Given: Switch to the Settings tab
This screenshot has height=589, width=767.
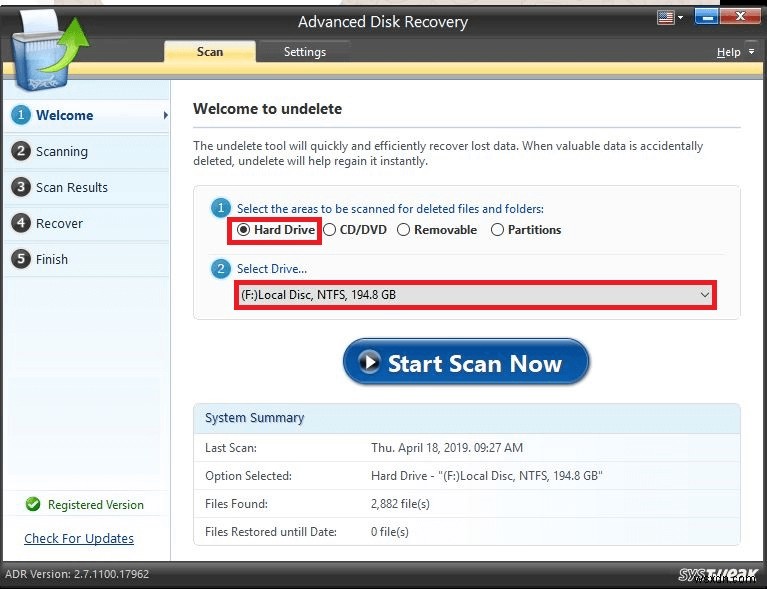Looking at the screenshot, I should pos(305,52).
